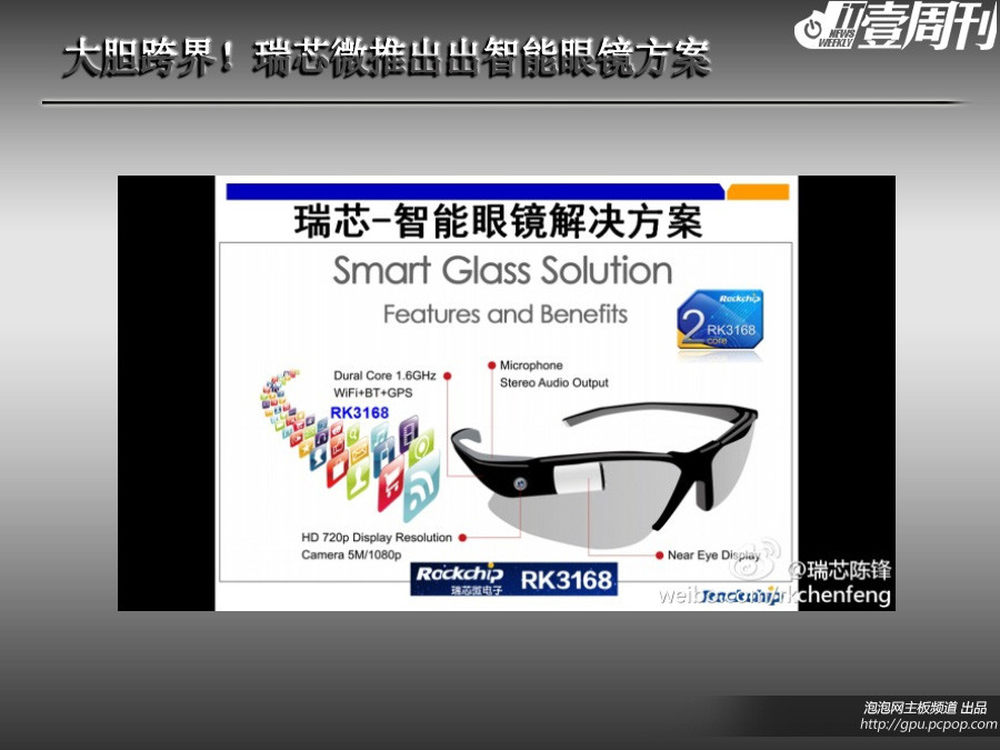
Task: Open the embedded smart glass slide image
Action: [x=506, y=393]
